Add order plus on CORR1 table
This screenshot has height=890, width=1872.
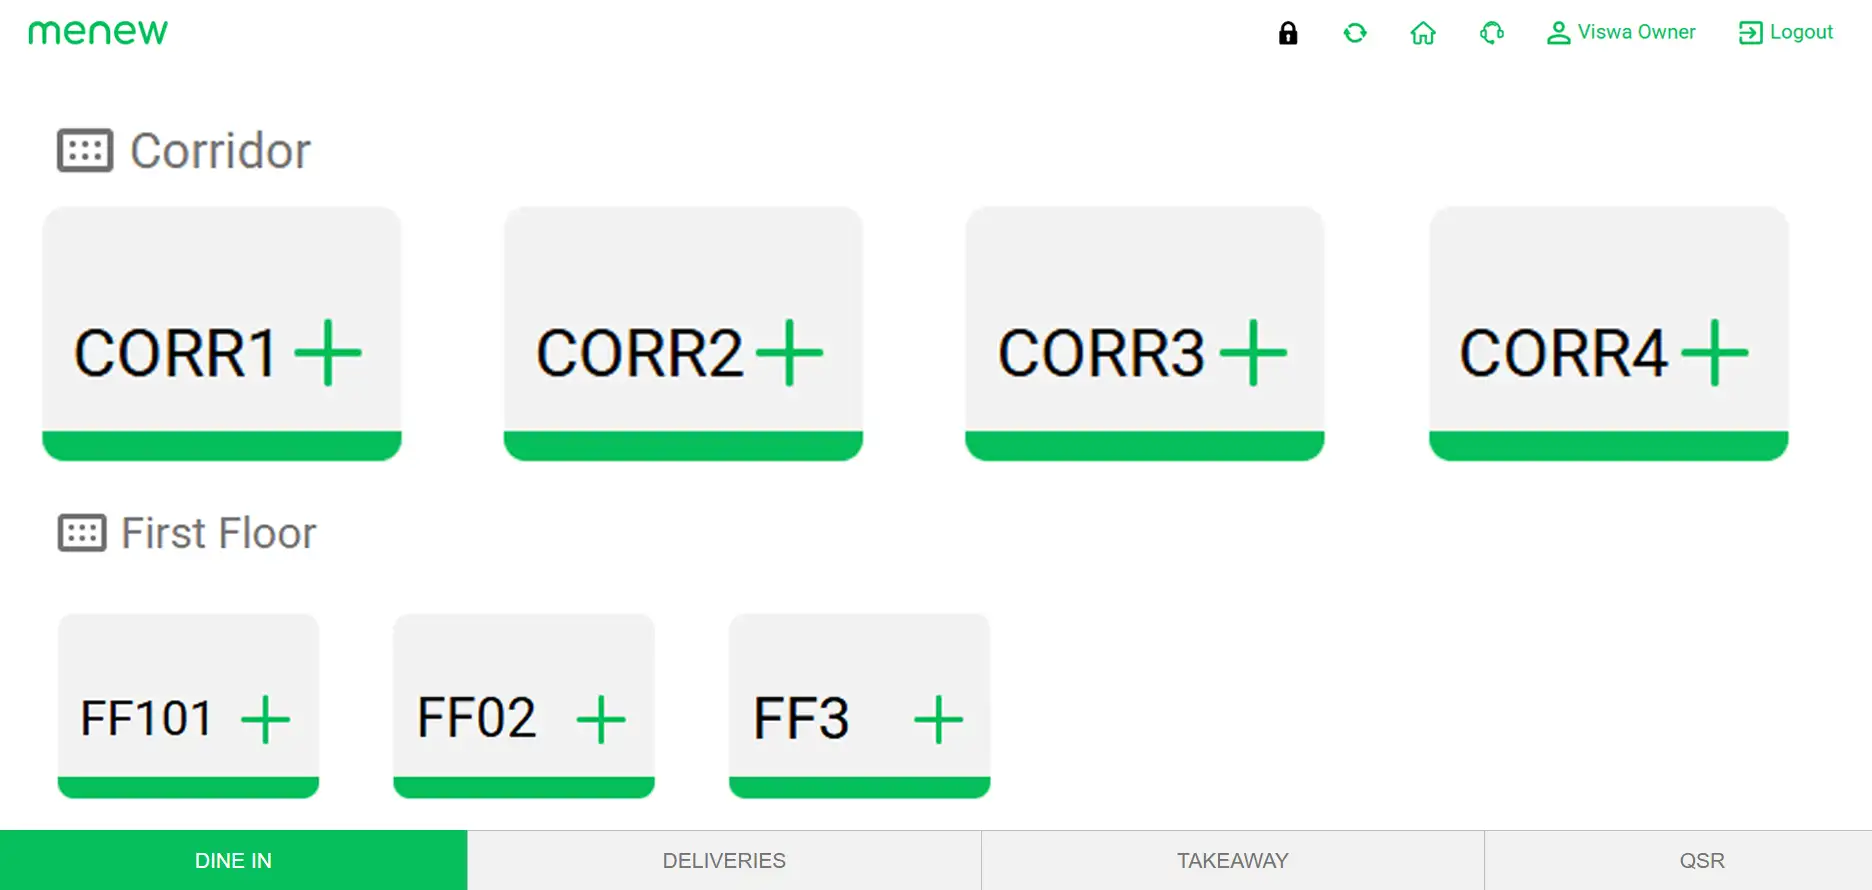coord(328,352)
